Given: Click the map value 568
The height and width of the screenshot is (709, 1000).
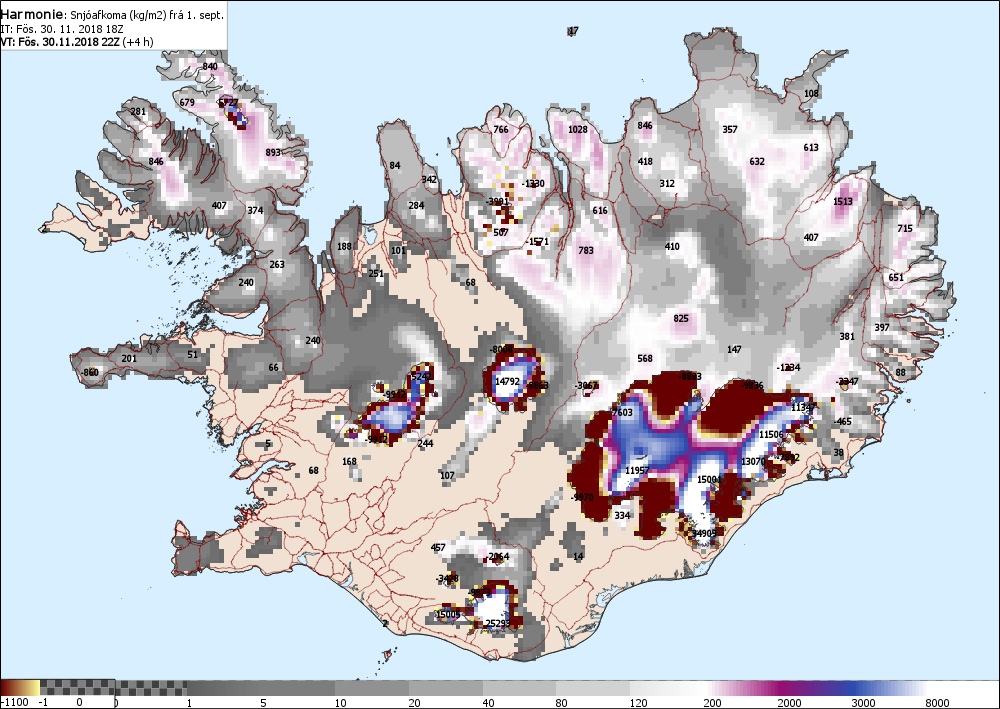Looking at the screenshot, I should pyautogui.click(x=645, y=358).
